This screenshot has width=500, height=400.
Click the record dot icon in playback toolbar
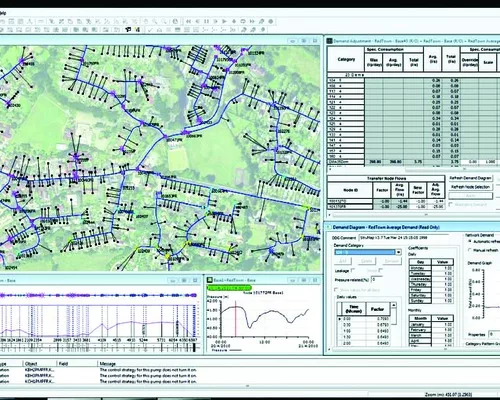234,21
